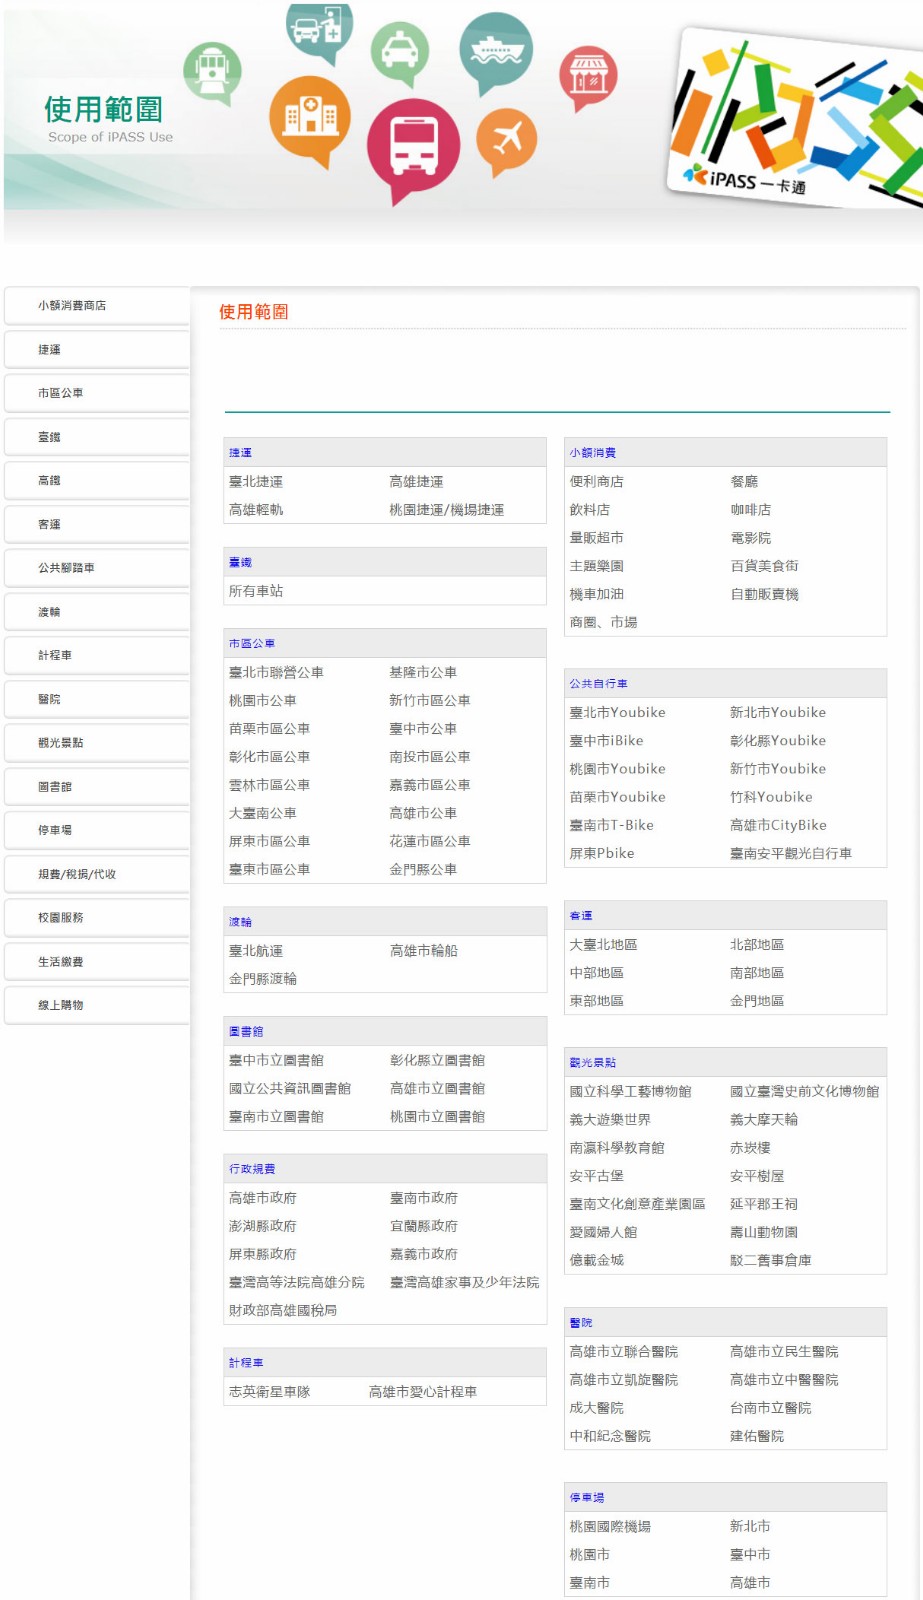Click 高雄市CityBike entry

click(779, 825)
